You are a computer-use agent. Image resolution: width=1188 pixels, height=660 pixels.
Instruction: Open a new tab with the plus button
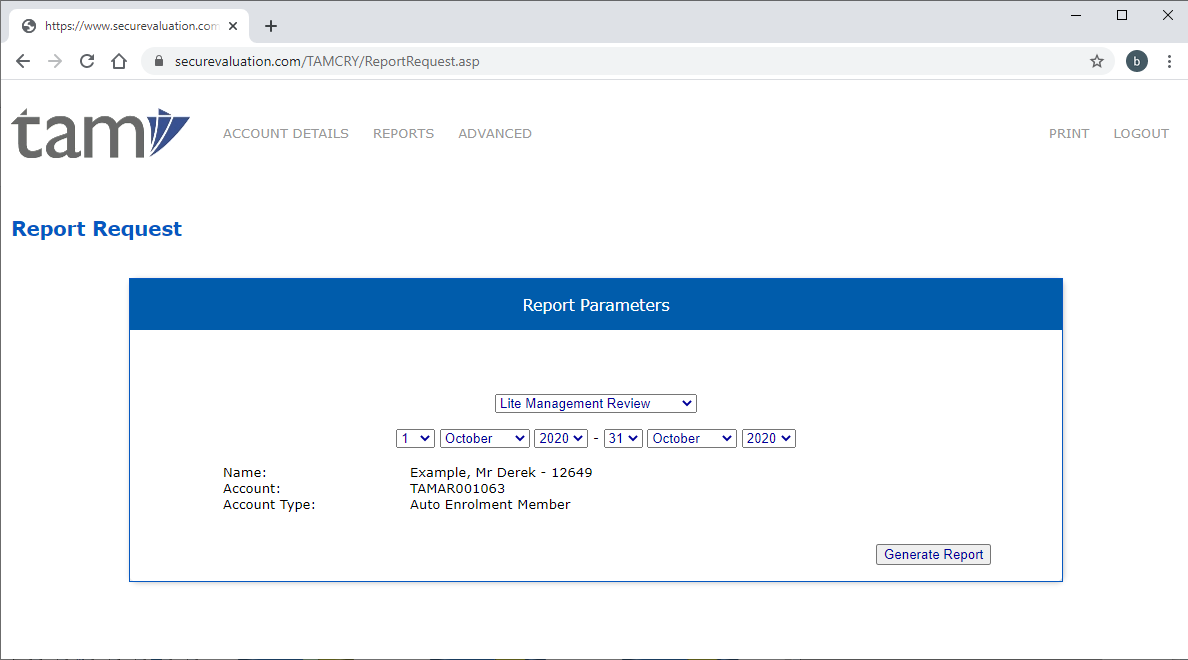tap(270, 26)
